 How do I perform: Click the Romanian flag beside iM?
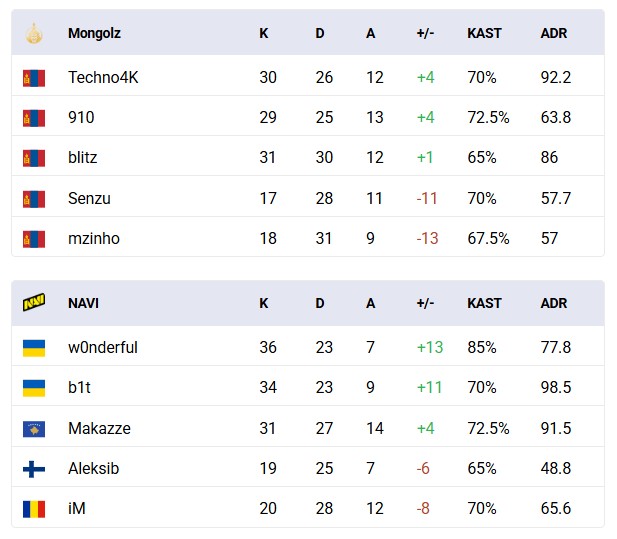point(34,509)
